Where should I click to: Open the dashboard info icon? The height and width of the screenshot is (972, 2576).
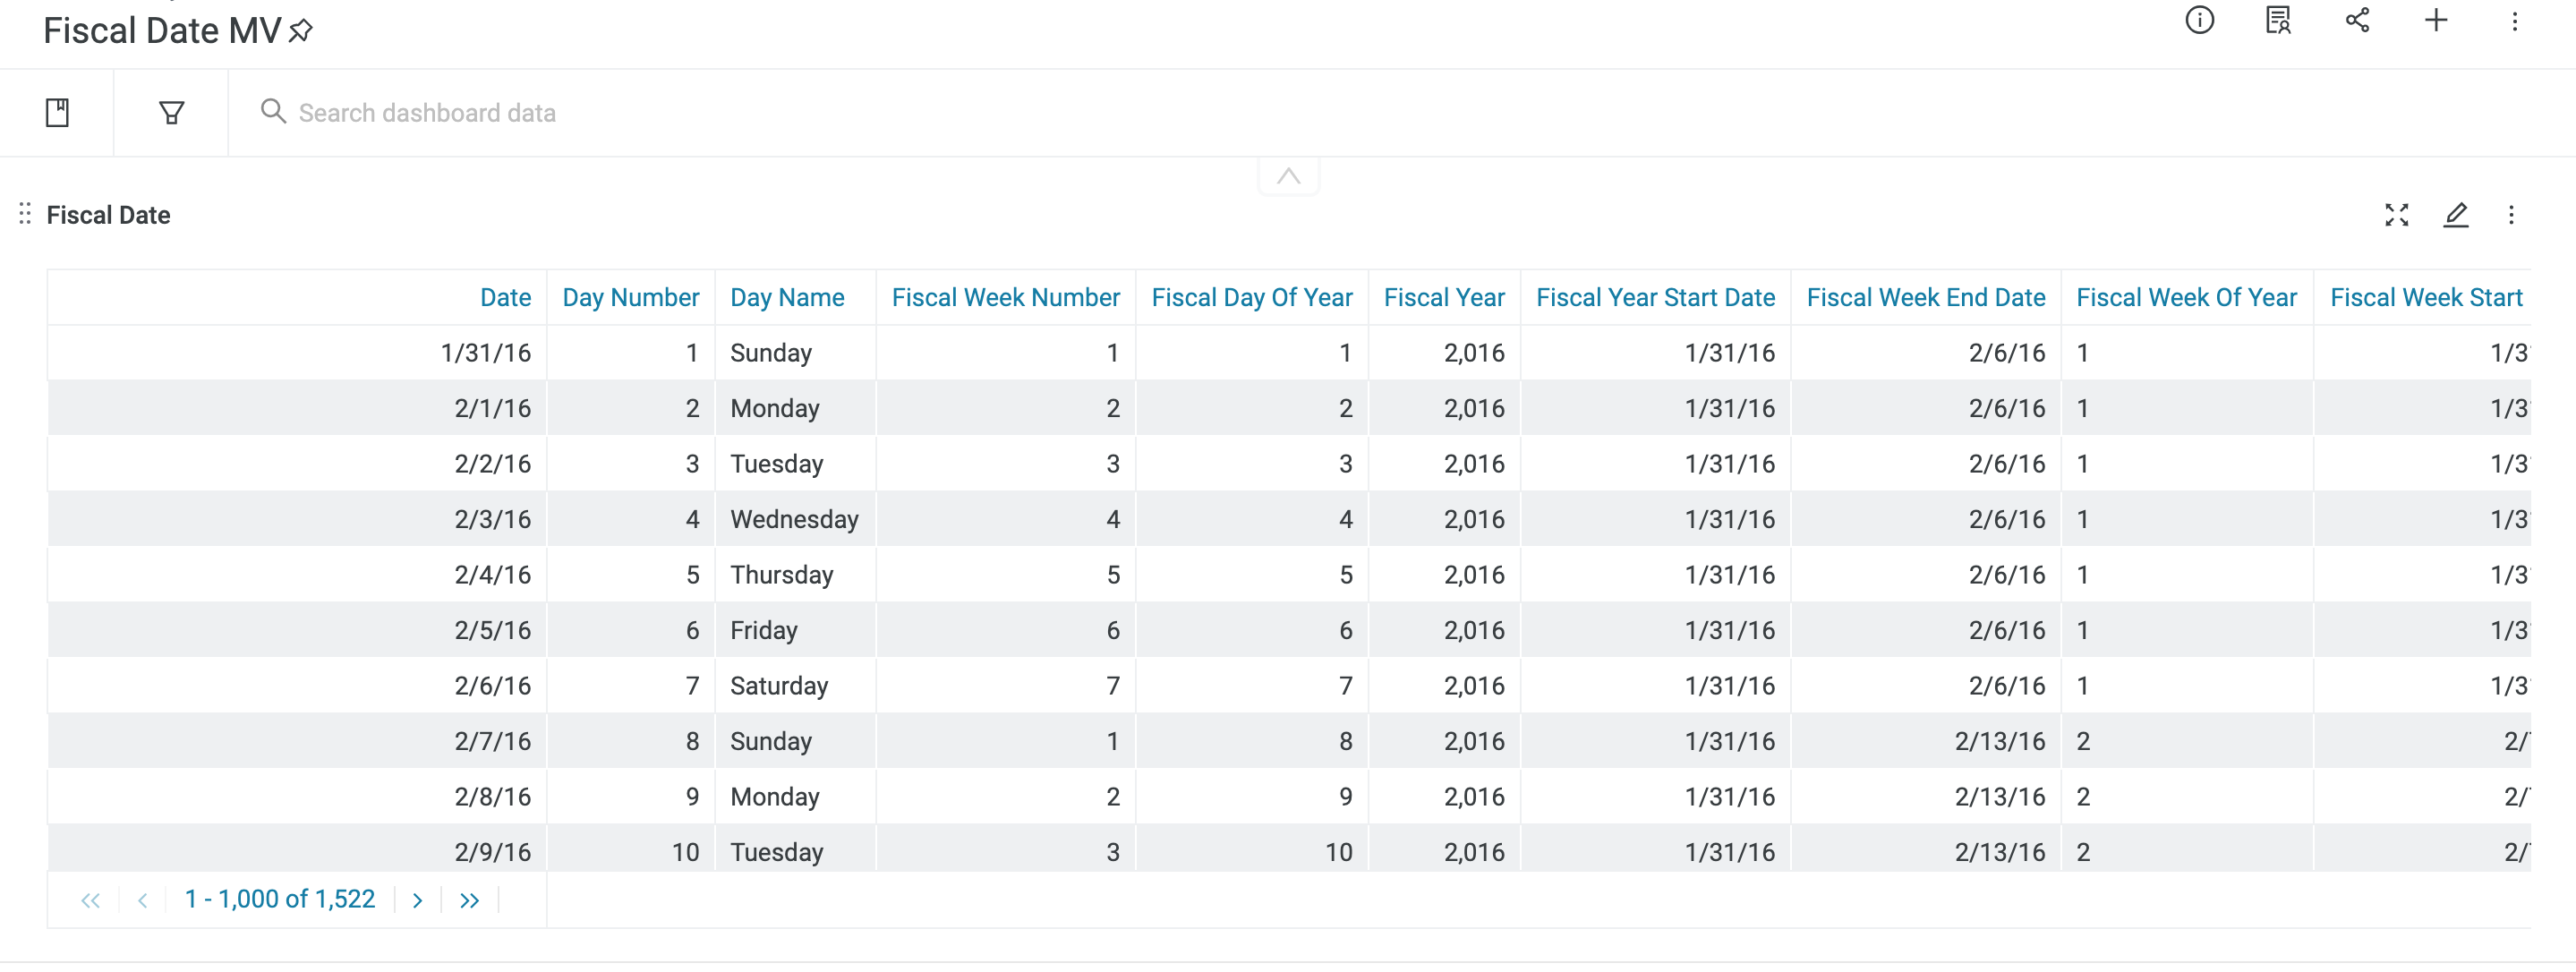2199,20
